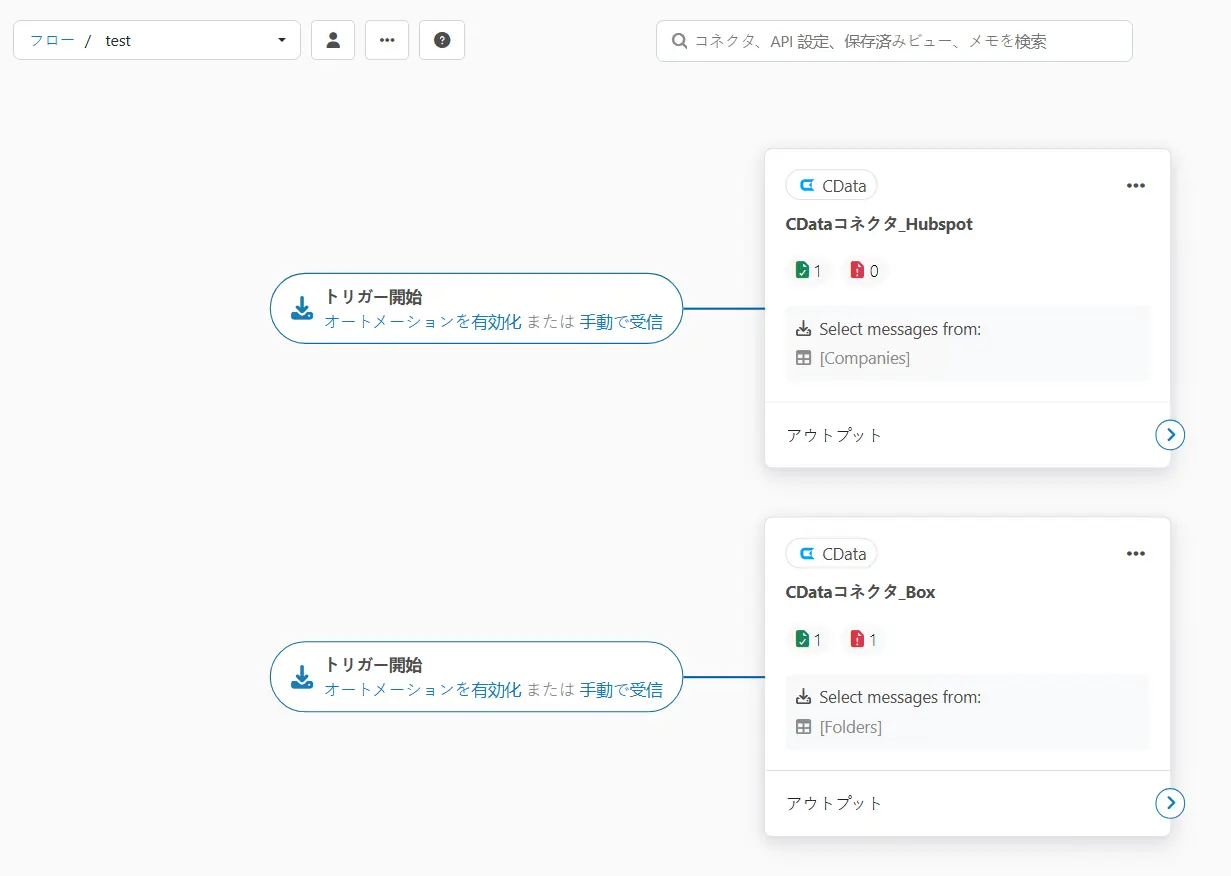Viewport: 1231px width, 876px height.
Task: Click the Box trigger's receive tray icon
Action: pos(302,676)
